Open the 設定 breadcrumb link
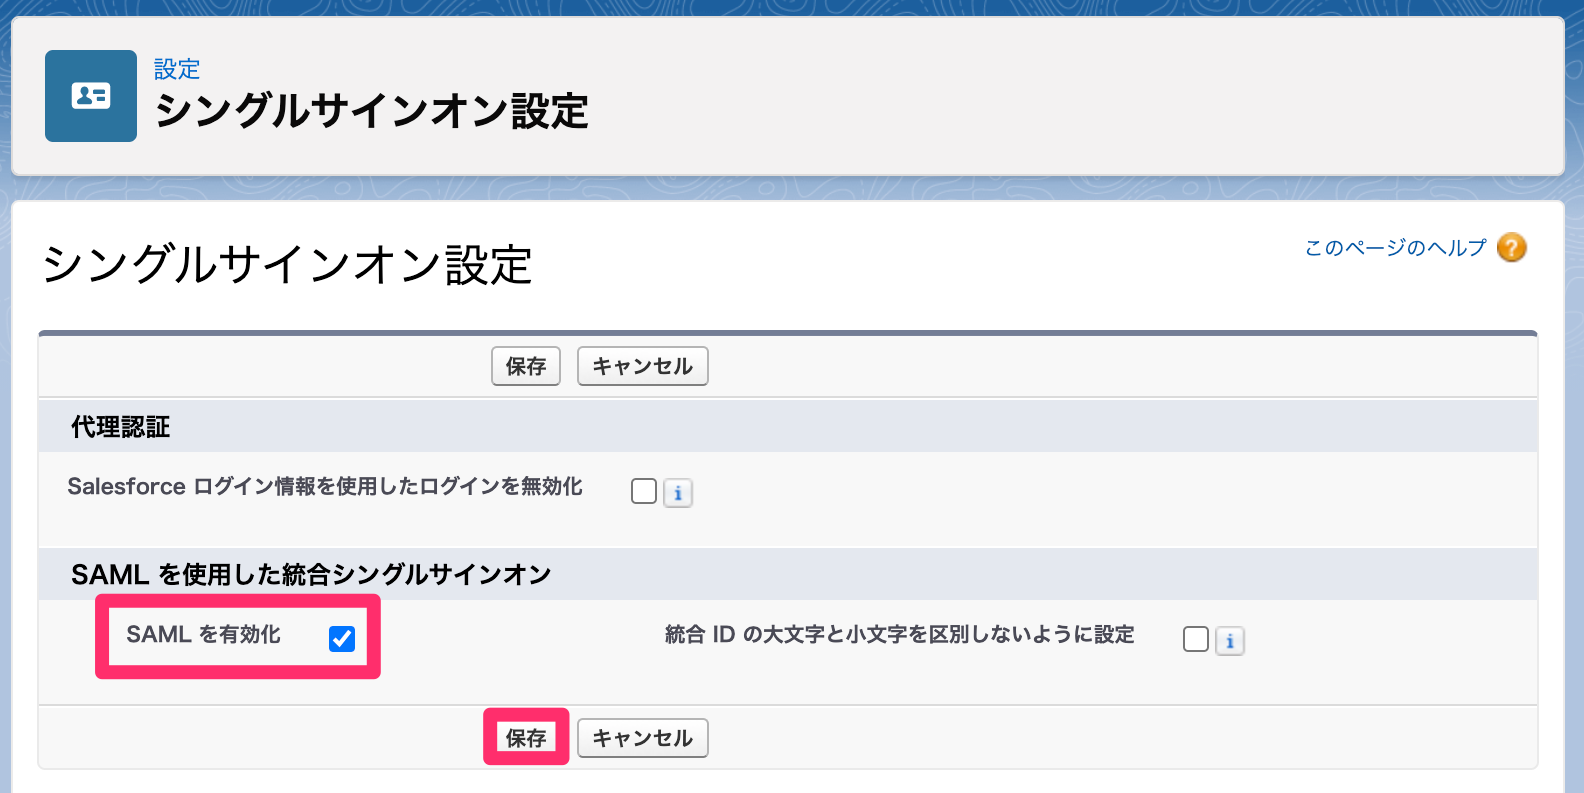Image resolution: width=1584 pixels, height=793 pixels. [x=177, y=69]
